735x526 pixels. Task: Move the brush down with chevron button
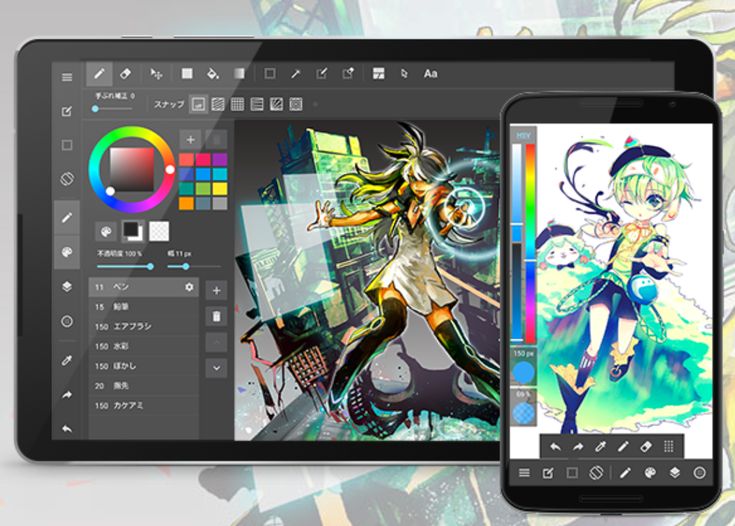(x=217, y=368)
